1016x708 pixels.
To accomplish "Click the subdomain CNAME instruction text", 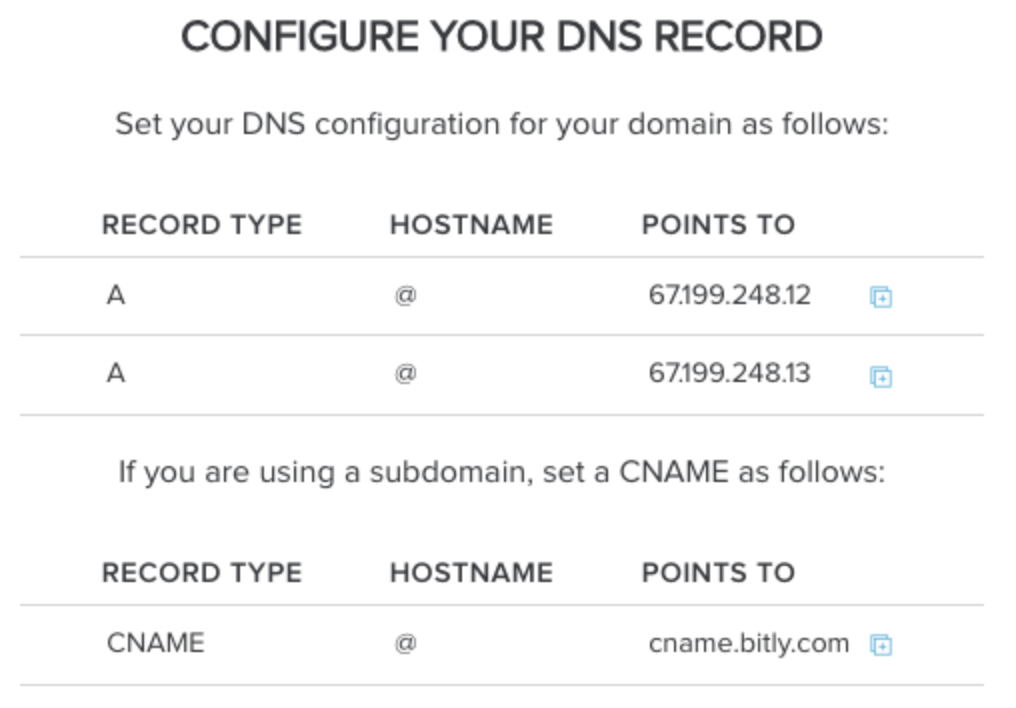I will click(x=502, y=472).
